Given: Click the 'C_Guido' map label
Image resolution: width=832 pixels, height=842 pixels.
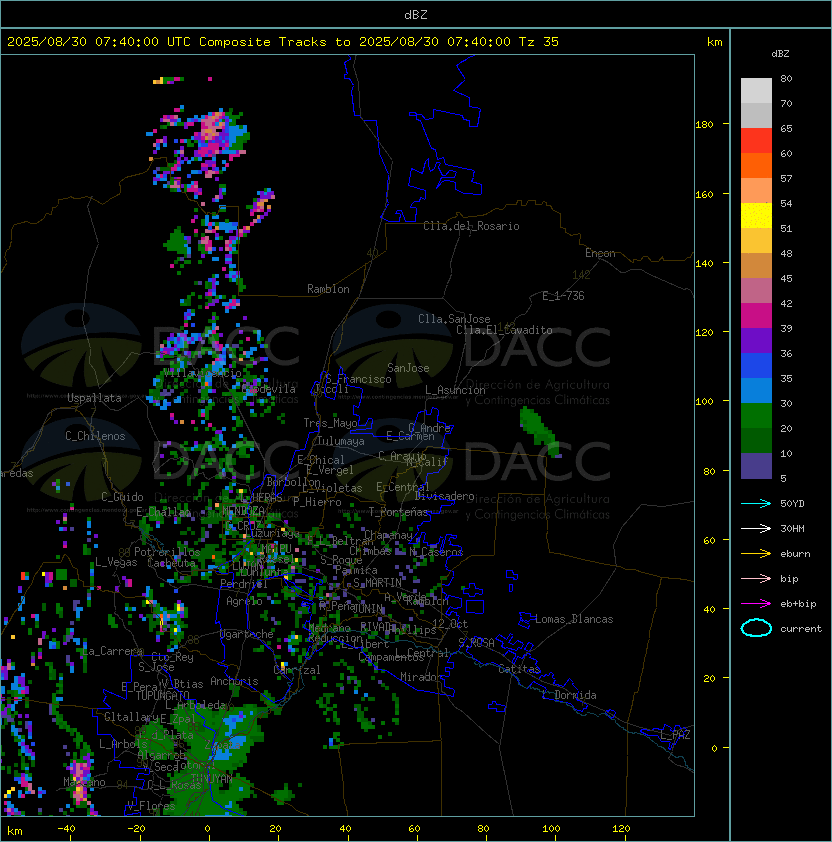Looking at the screenshot, I should [122, 497].
